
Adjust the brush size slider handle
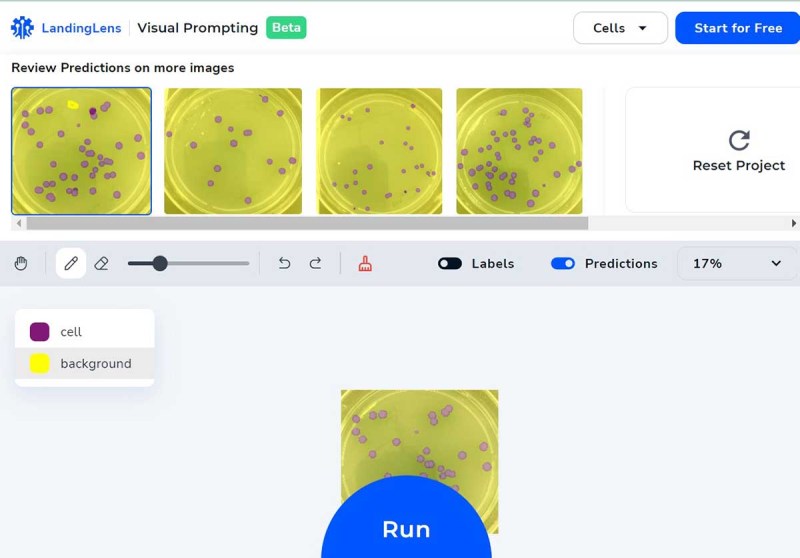(160, 264)
